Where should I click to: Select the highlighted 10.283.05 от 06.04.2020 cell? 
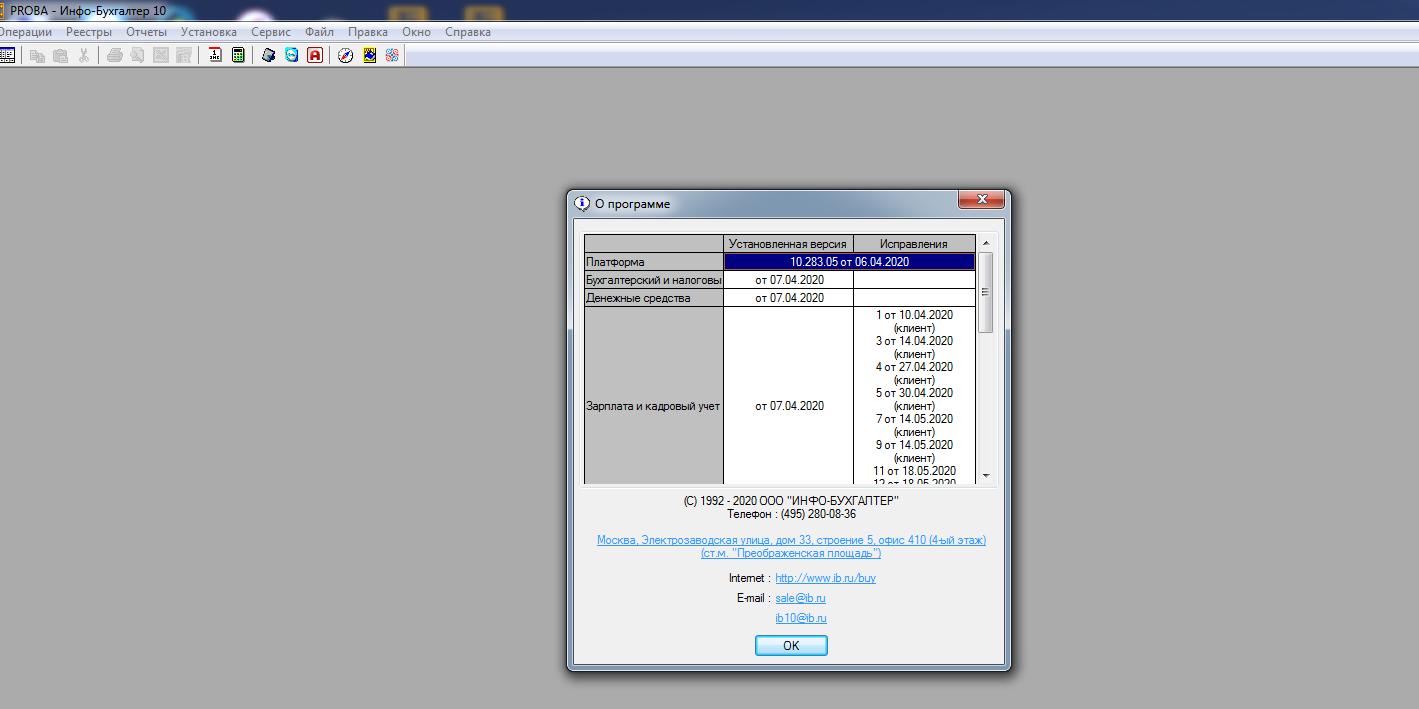(849, 262)
